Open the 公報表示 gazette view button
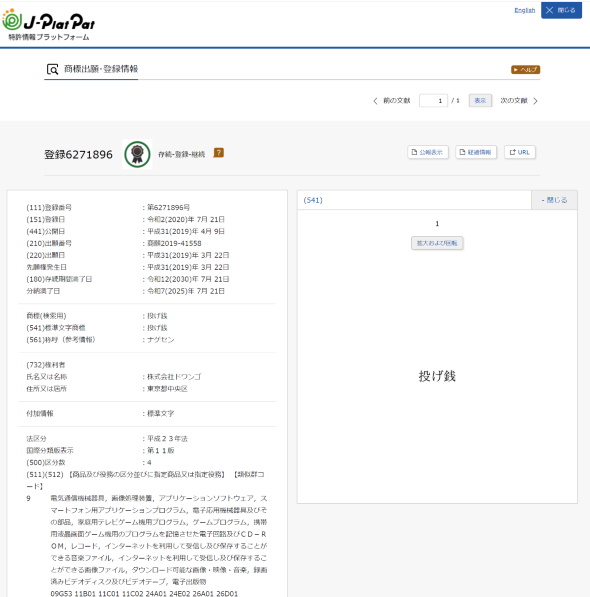Image resolution: width=590 pixels, height=597 pixels. coord(428,152)
